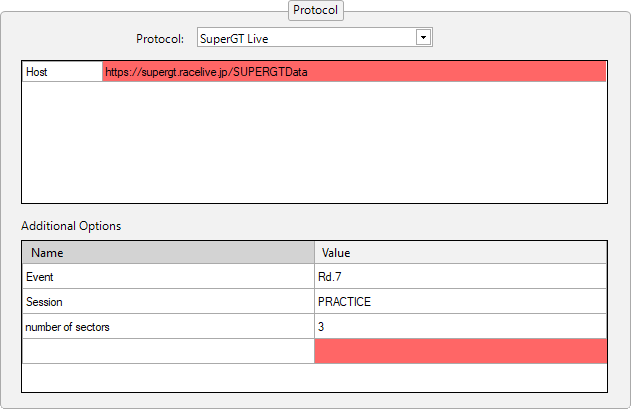
Task: Click the empty red value cell in the last row
Action: 460,351
